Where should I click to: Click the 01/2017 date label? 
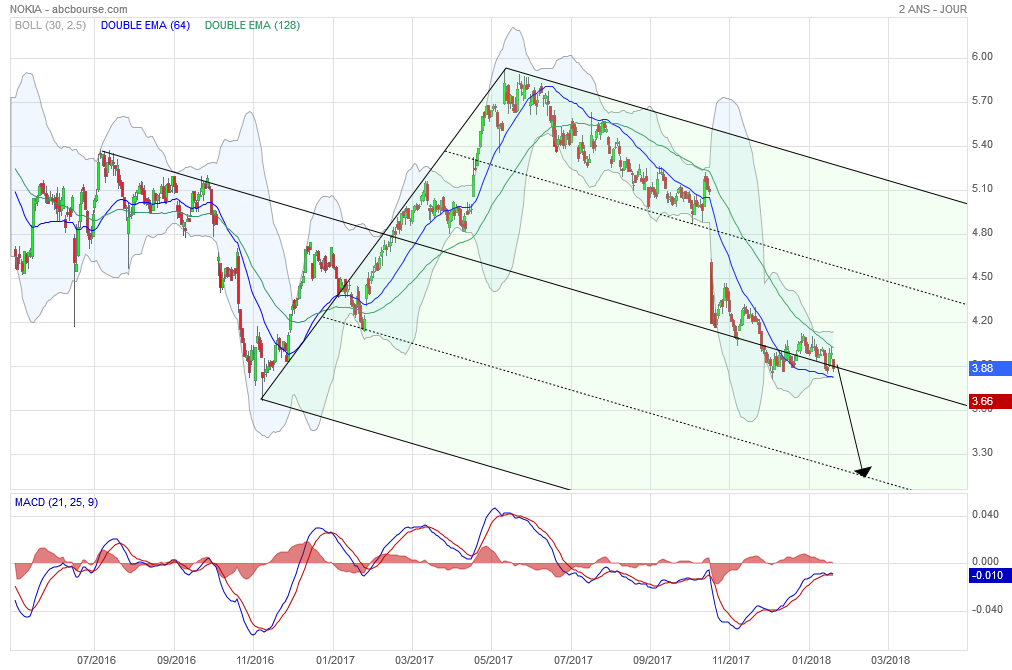pyautogui.click(x=334, y=660)
